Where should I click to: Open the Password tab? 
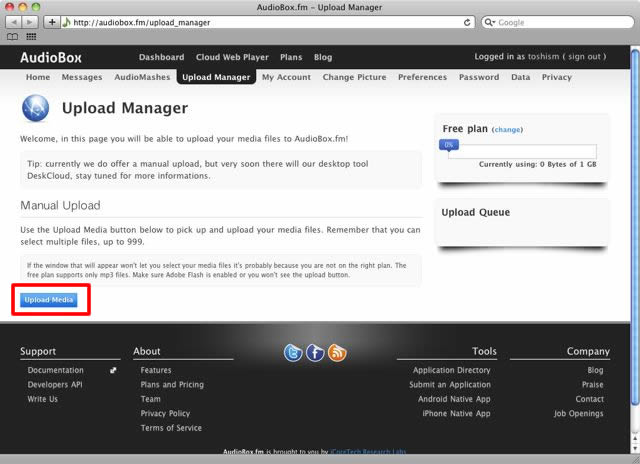[x=479, y=77]
